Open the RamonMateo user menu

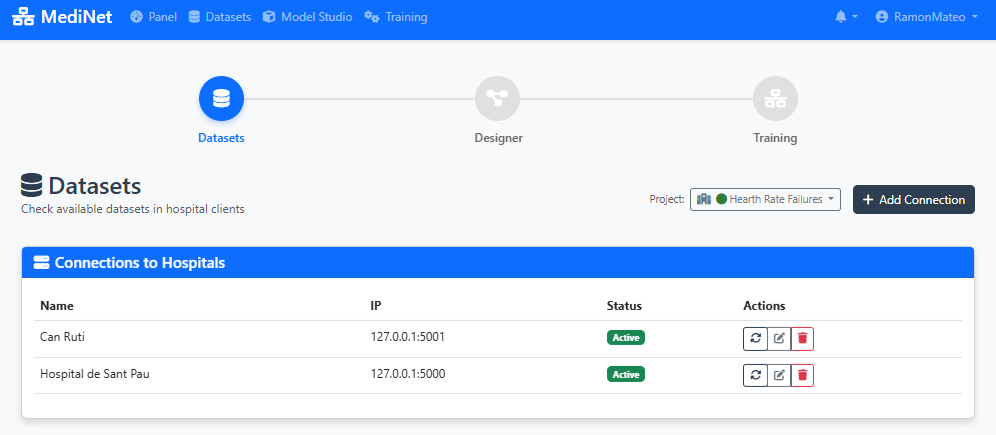[x=926, y=17]
